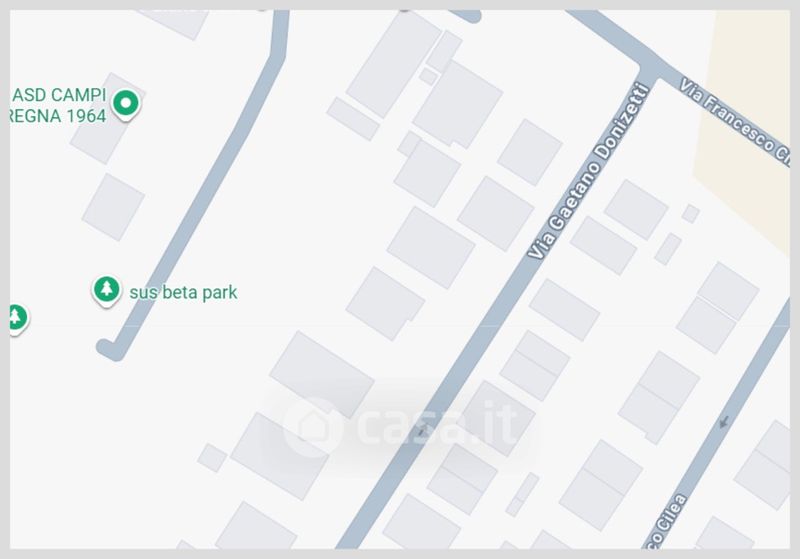800x559 pixels.
Task: Click the small square building at bottom left
Action: tap(212, 458)
